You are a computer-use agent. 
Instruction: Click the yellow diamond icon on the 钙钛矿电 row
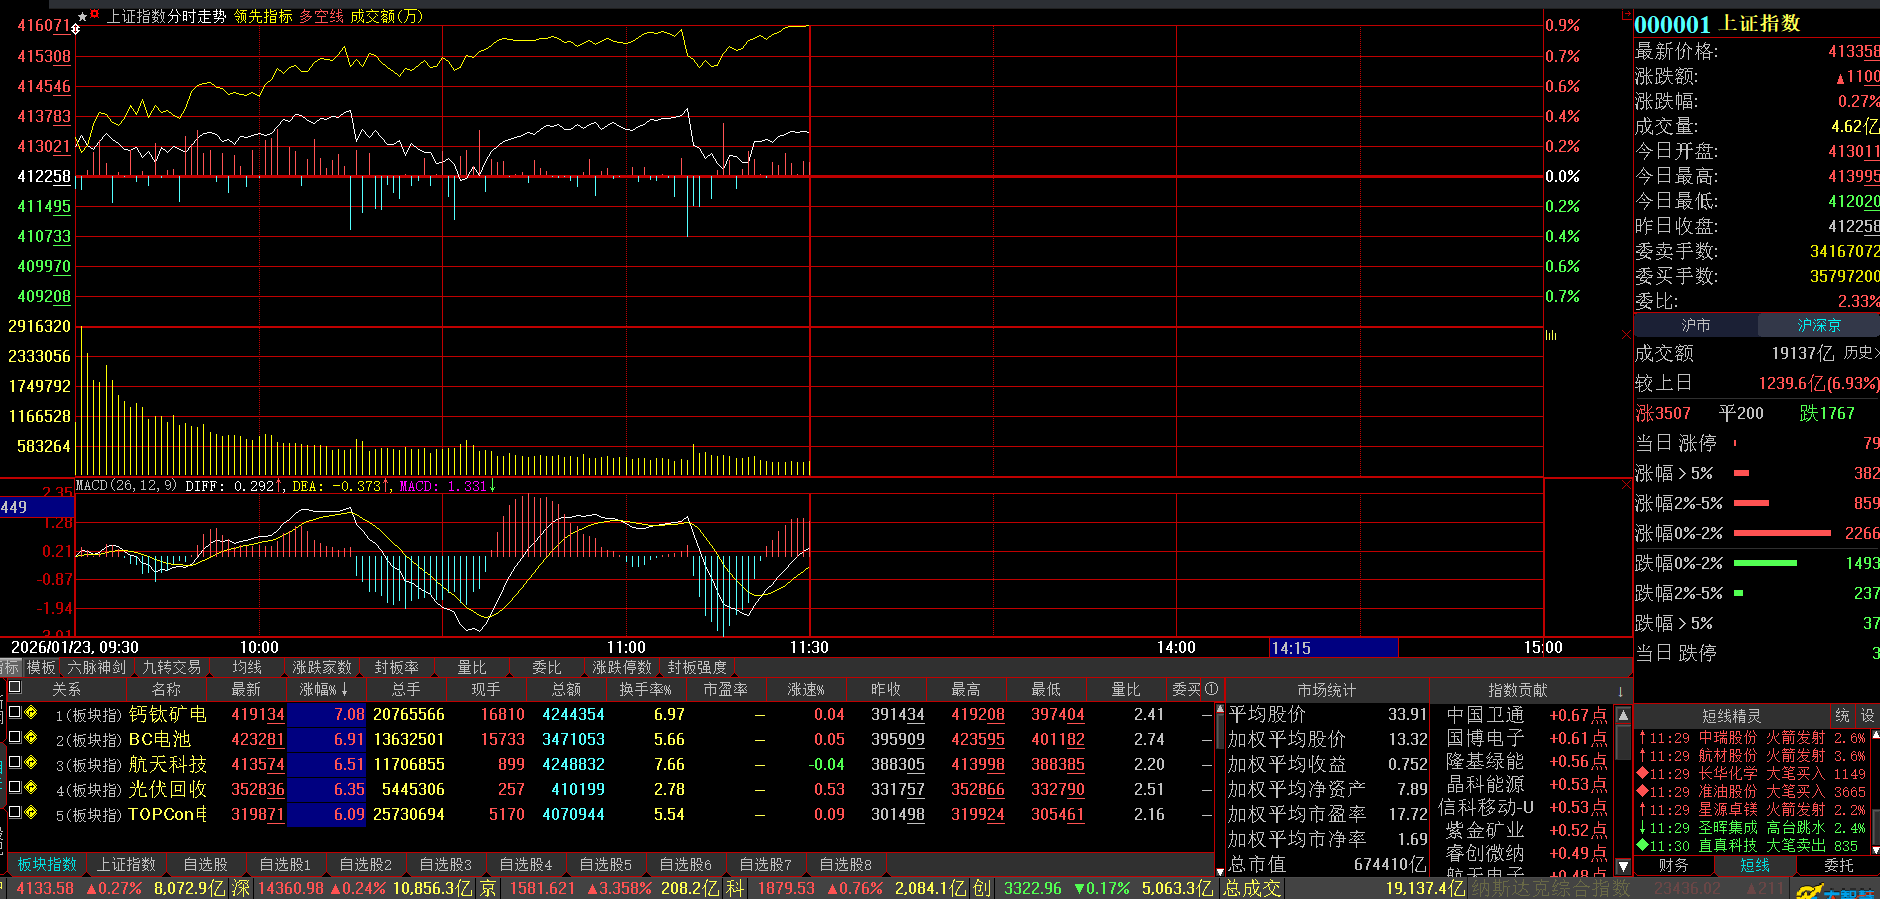click(x=31, y=713)
